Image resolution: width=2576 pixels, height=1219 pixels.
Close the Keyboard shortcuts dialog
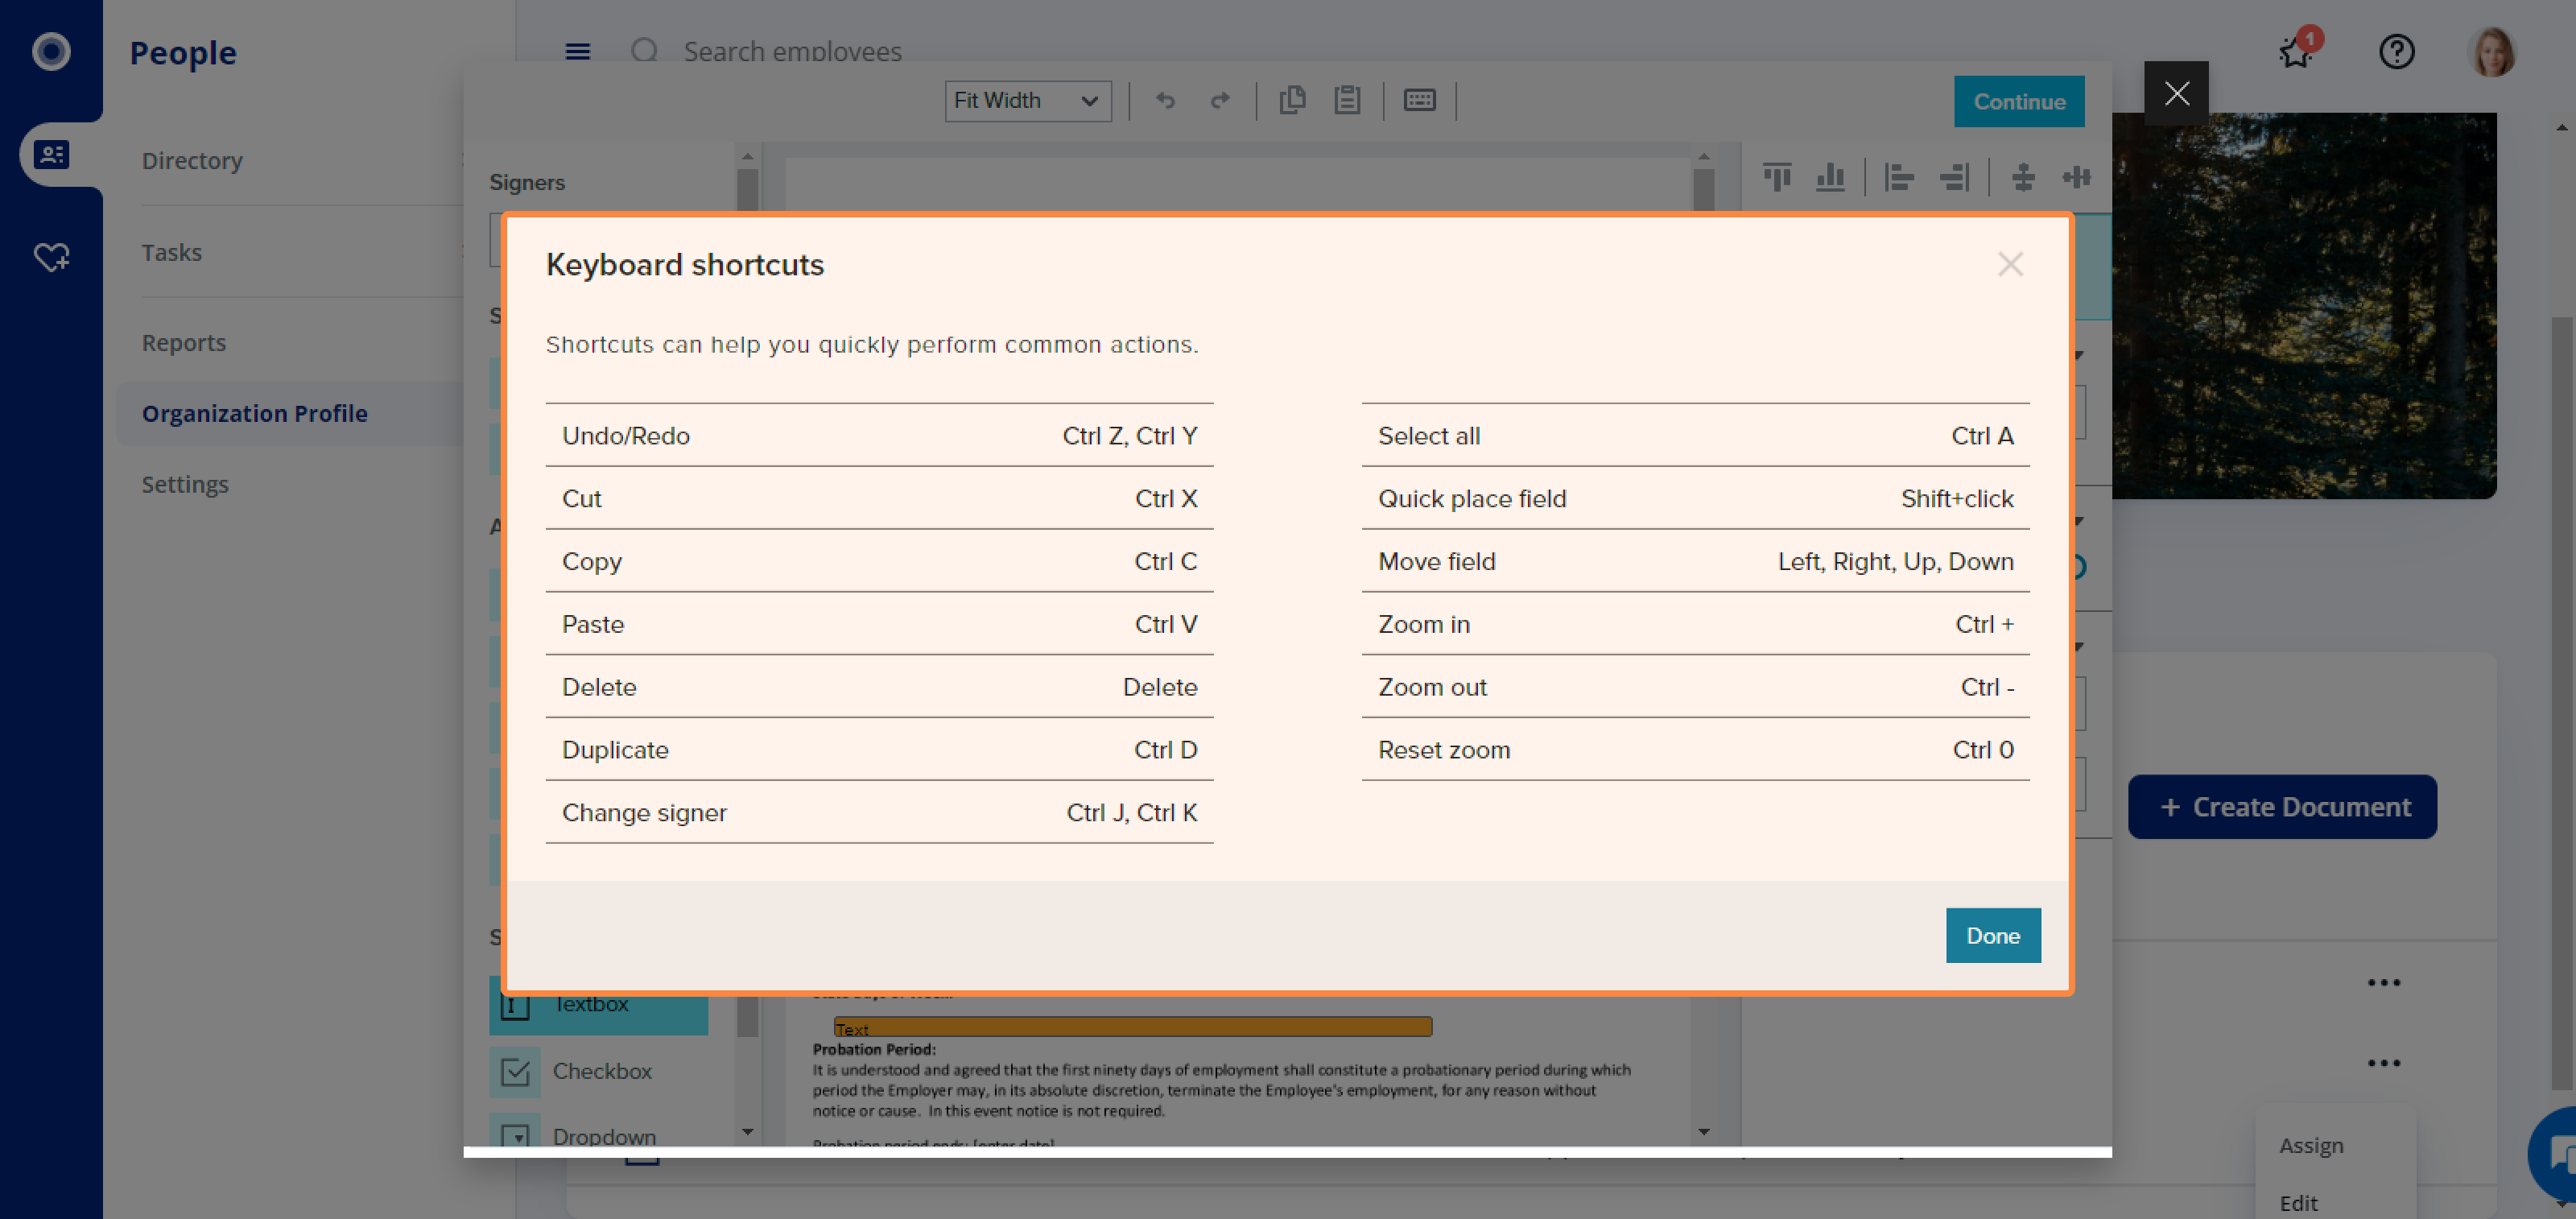pos(2009,264)
